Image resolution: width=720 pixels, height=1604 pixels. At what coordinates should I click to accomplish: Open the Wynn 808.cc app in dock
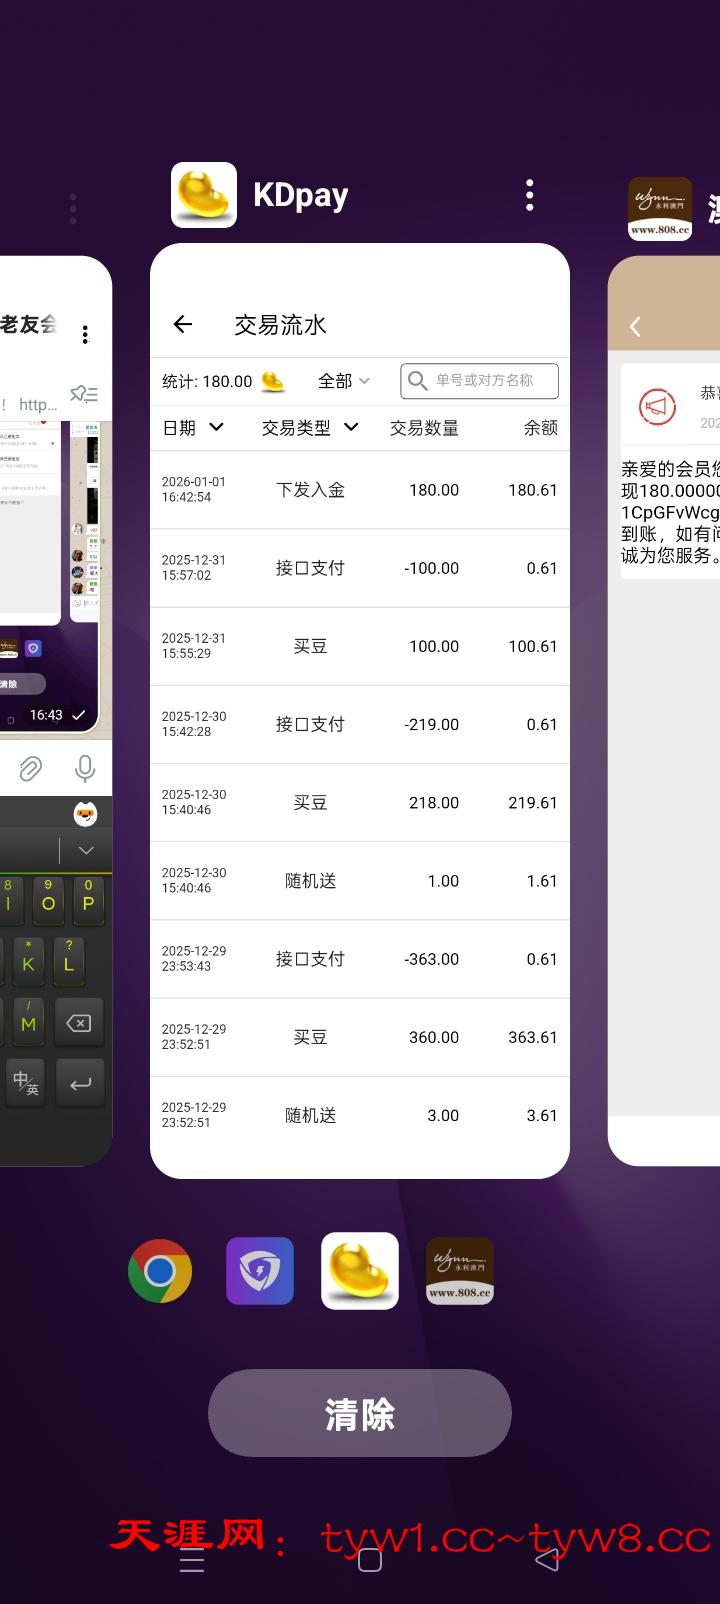click(460, 1271)
